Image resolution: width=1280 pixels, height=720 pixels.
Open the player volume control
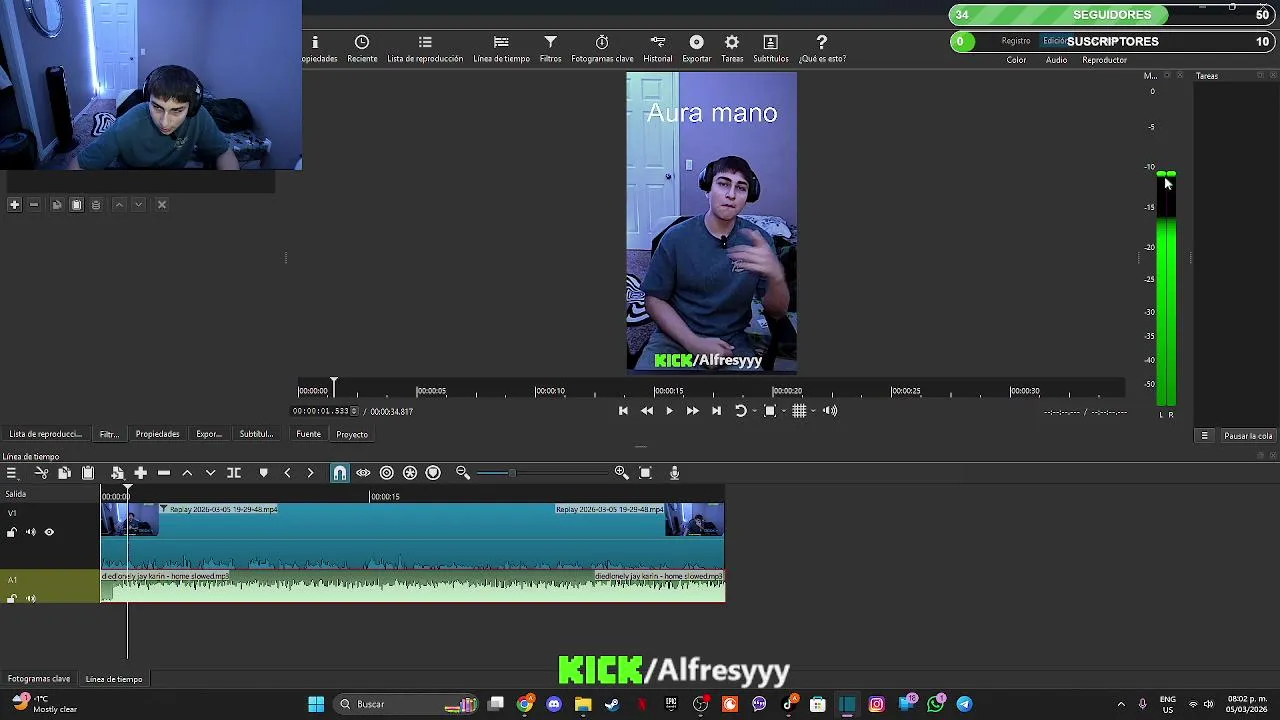coord(830,411)
